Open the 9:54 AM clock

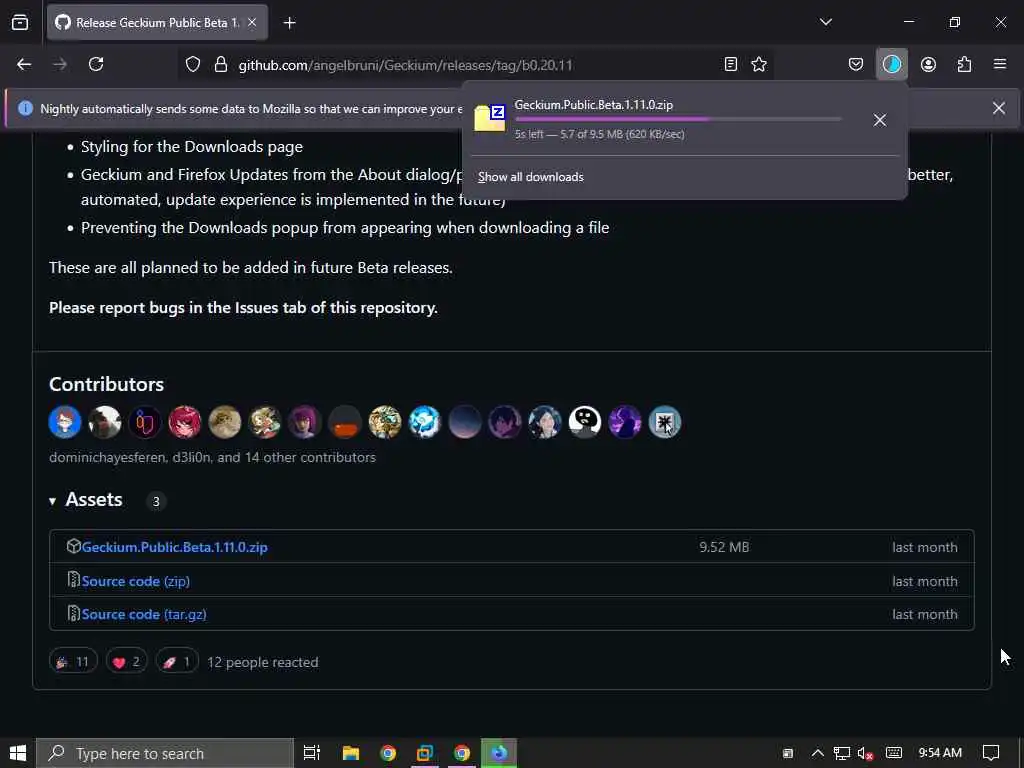click(x=940, y=753)
